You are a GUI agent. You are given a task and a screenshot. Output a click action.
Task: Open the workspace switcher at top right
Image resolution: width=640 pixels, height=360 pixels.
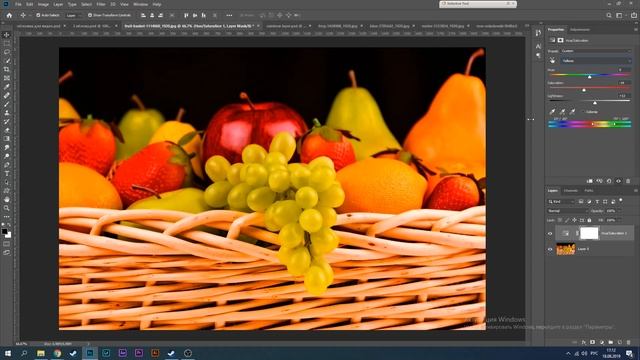tap(620, 15)
